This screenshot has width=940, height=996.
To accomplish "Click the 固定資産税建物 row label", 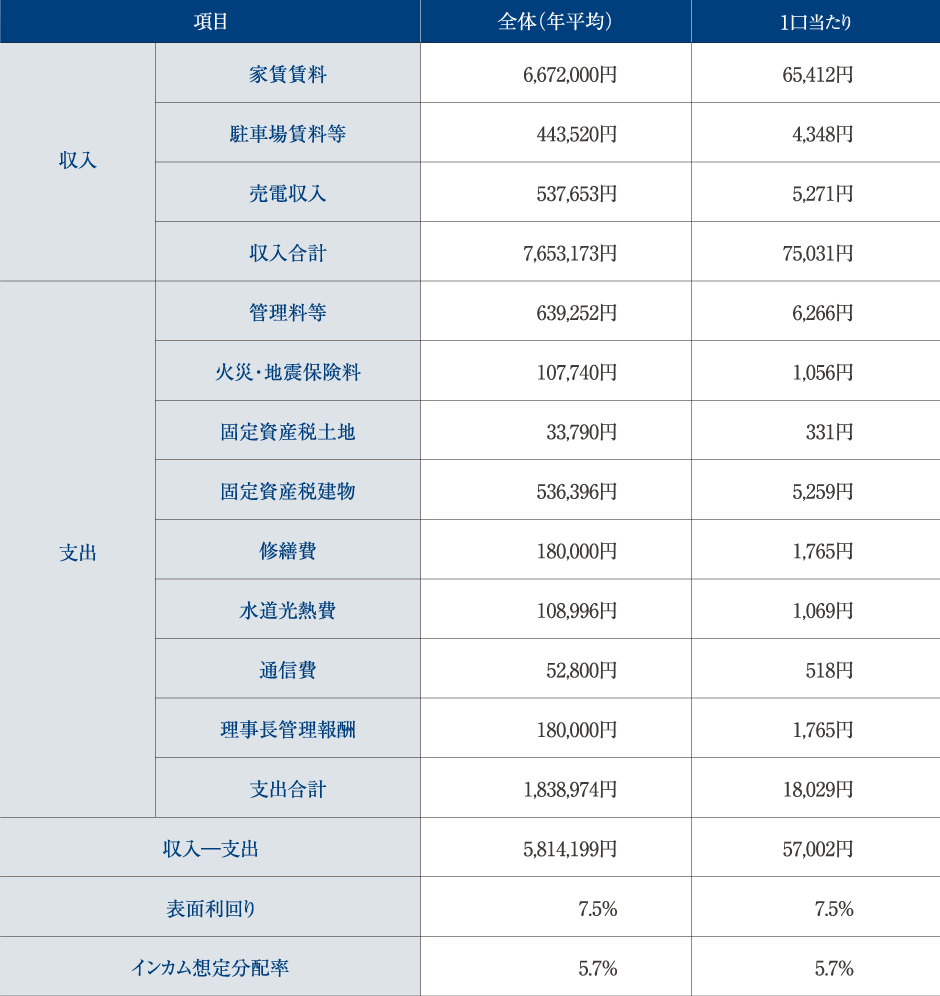I will pos(288,492).
